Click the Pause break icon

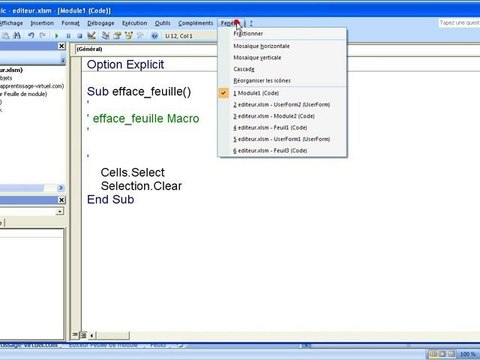pyautogui.click(x=68, y=36)
